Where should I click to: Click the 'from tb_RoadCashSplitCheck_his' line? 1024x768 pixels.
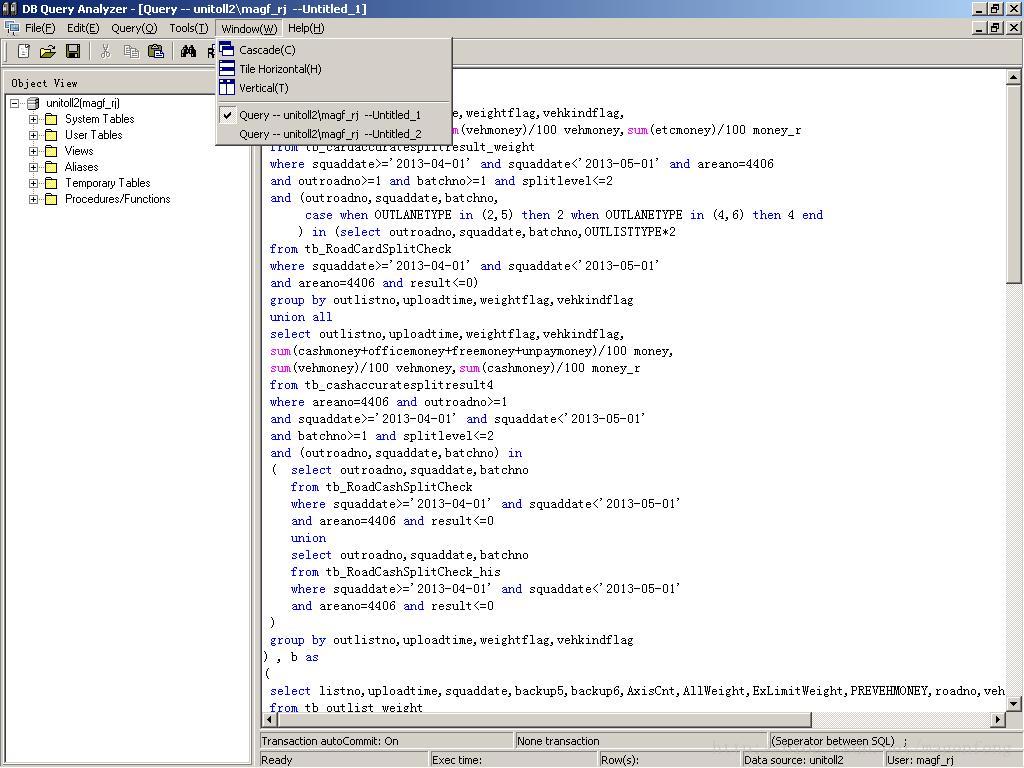396,572
